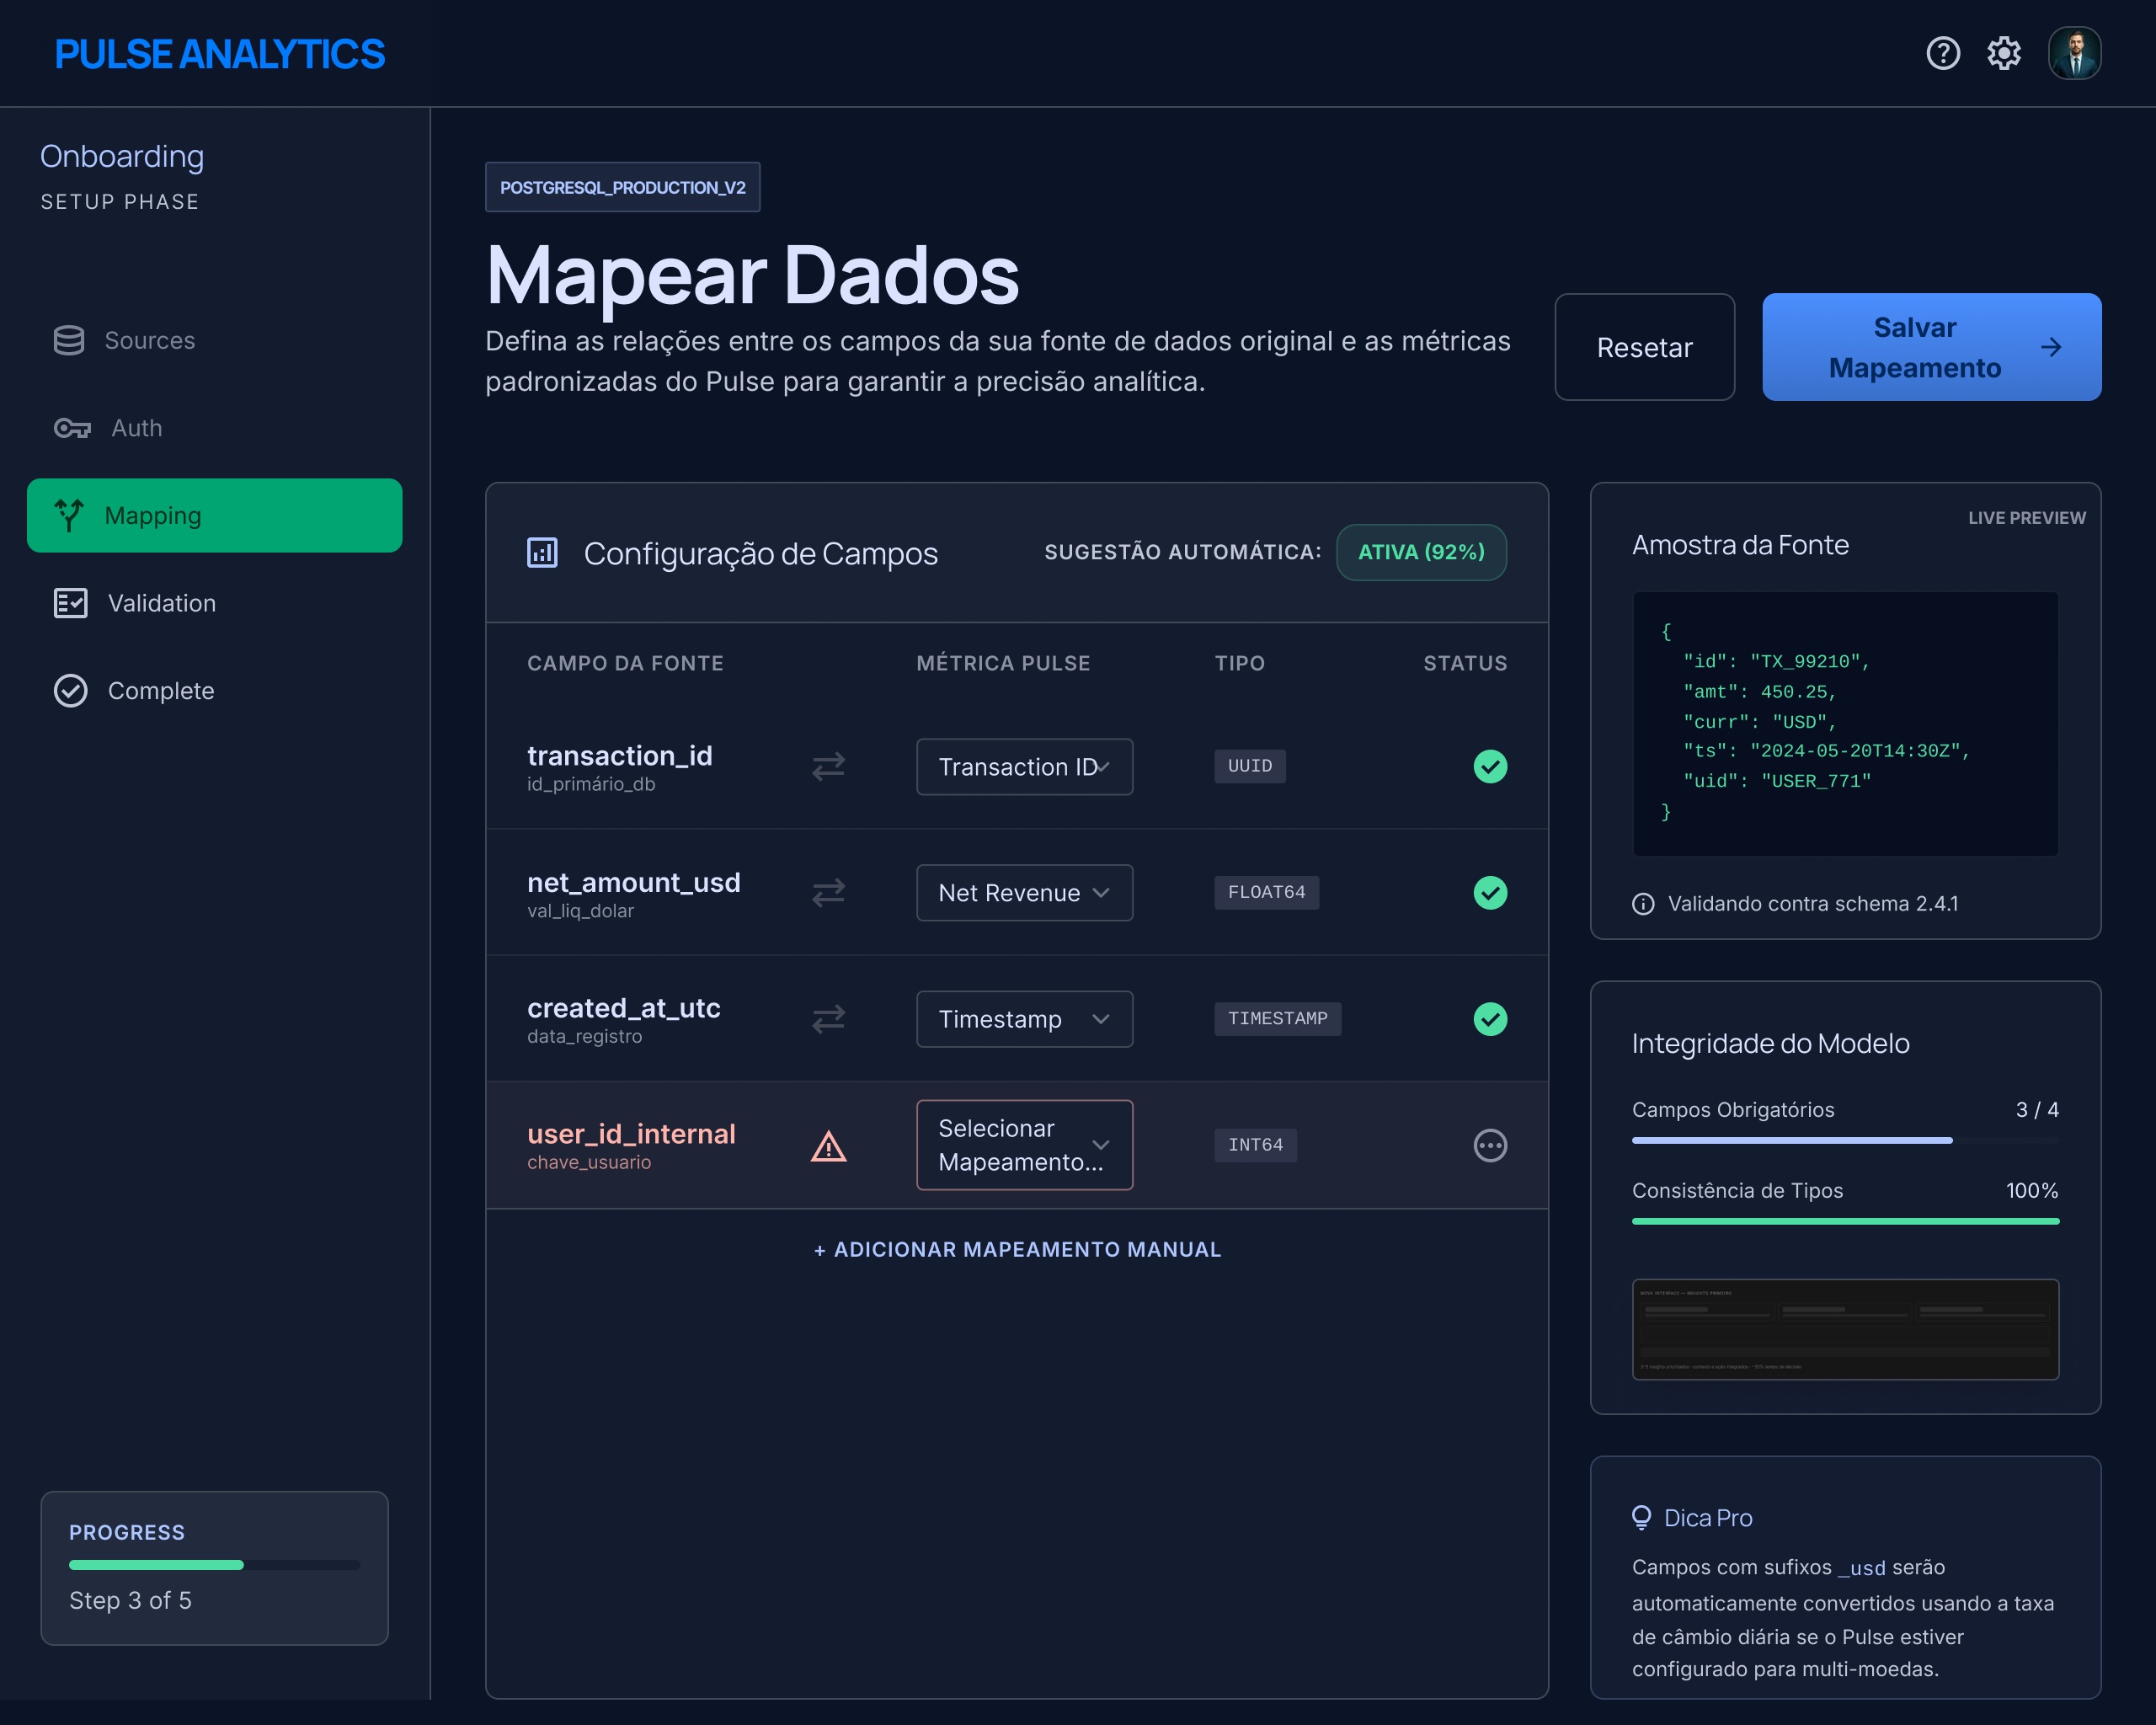Screen dimensions: 2156x1725
Task: Click the Resetar button
Action: 1644,347
